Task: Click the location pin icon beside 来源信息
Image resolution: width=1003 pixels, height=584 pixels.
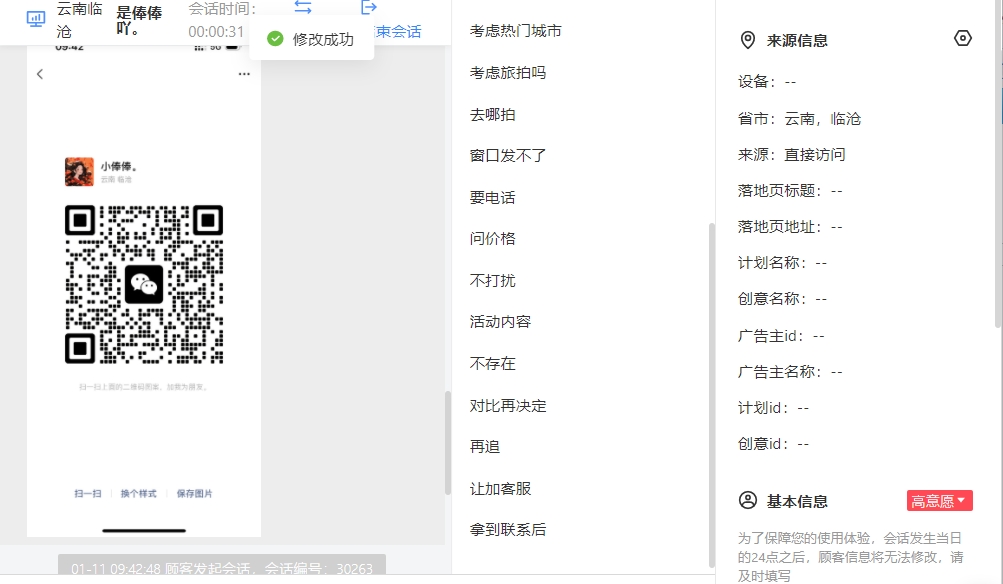Action: tap(747, 40)
